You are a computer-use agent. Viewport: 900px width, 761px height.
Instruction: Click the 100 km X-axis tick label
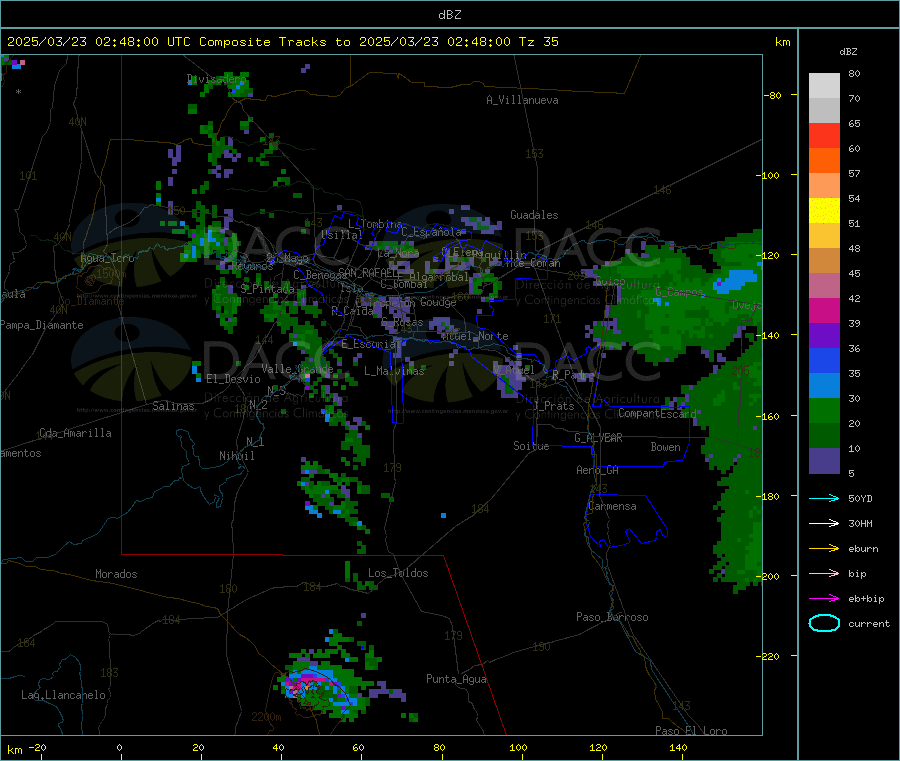518,748
